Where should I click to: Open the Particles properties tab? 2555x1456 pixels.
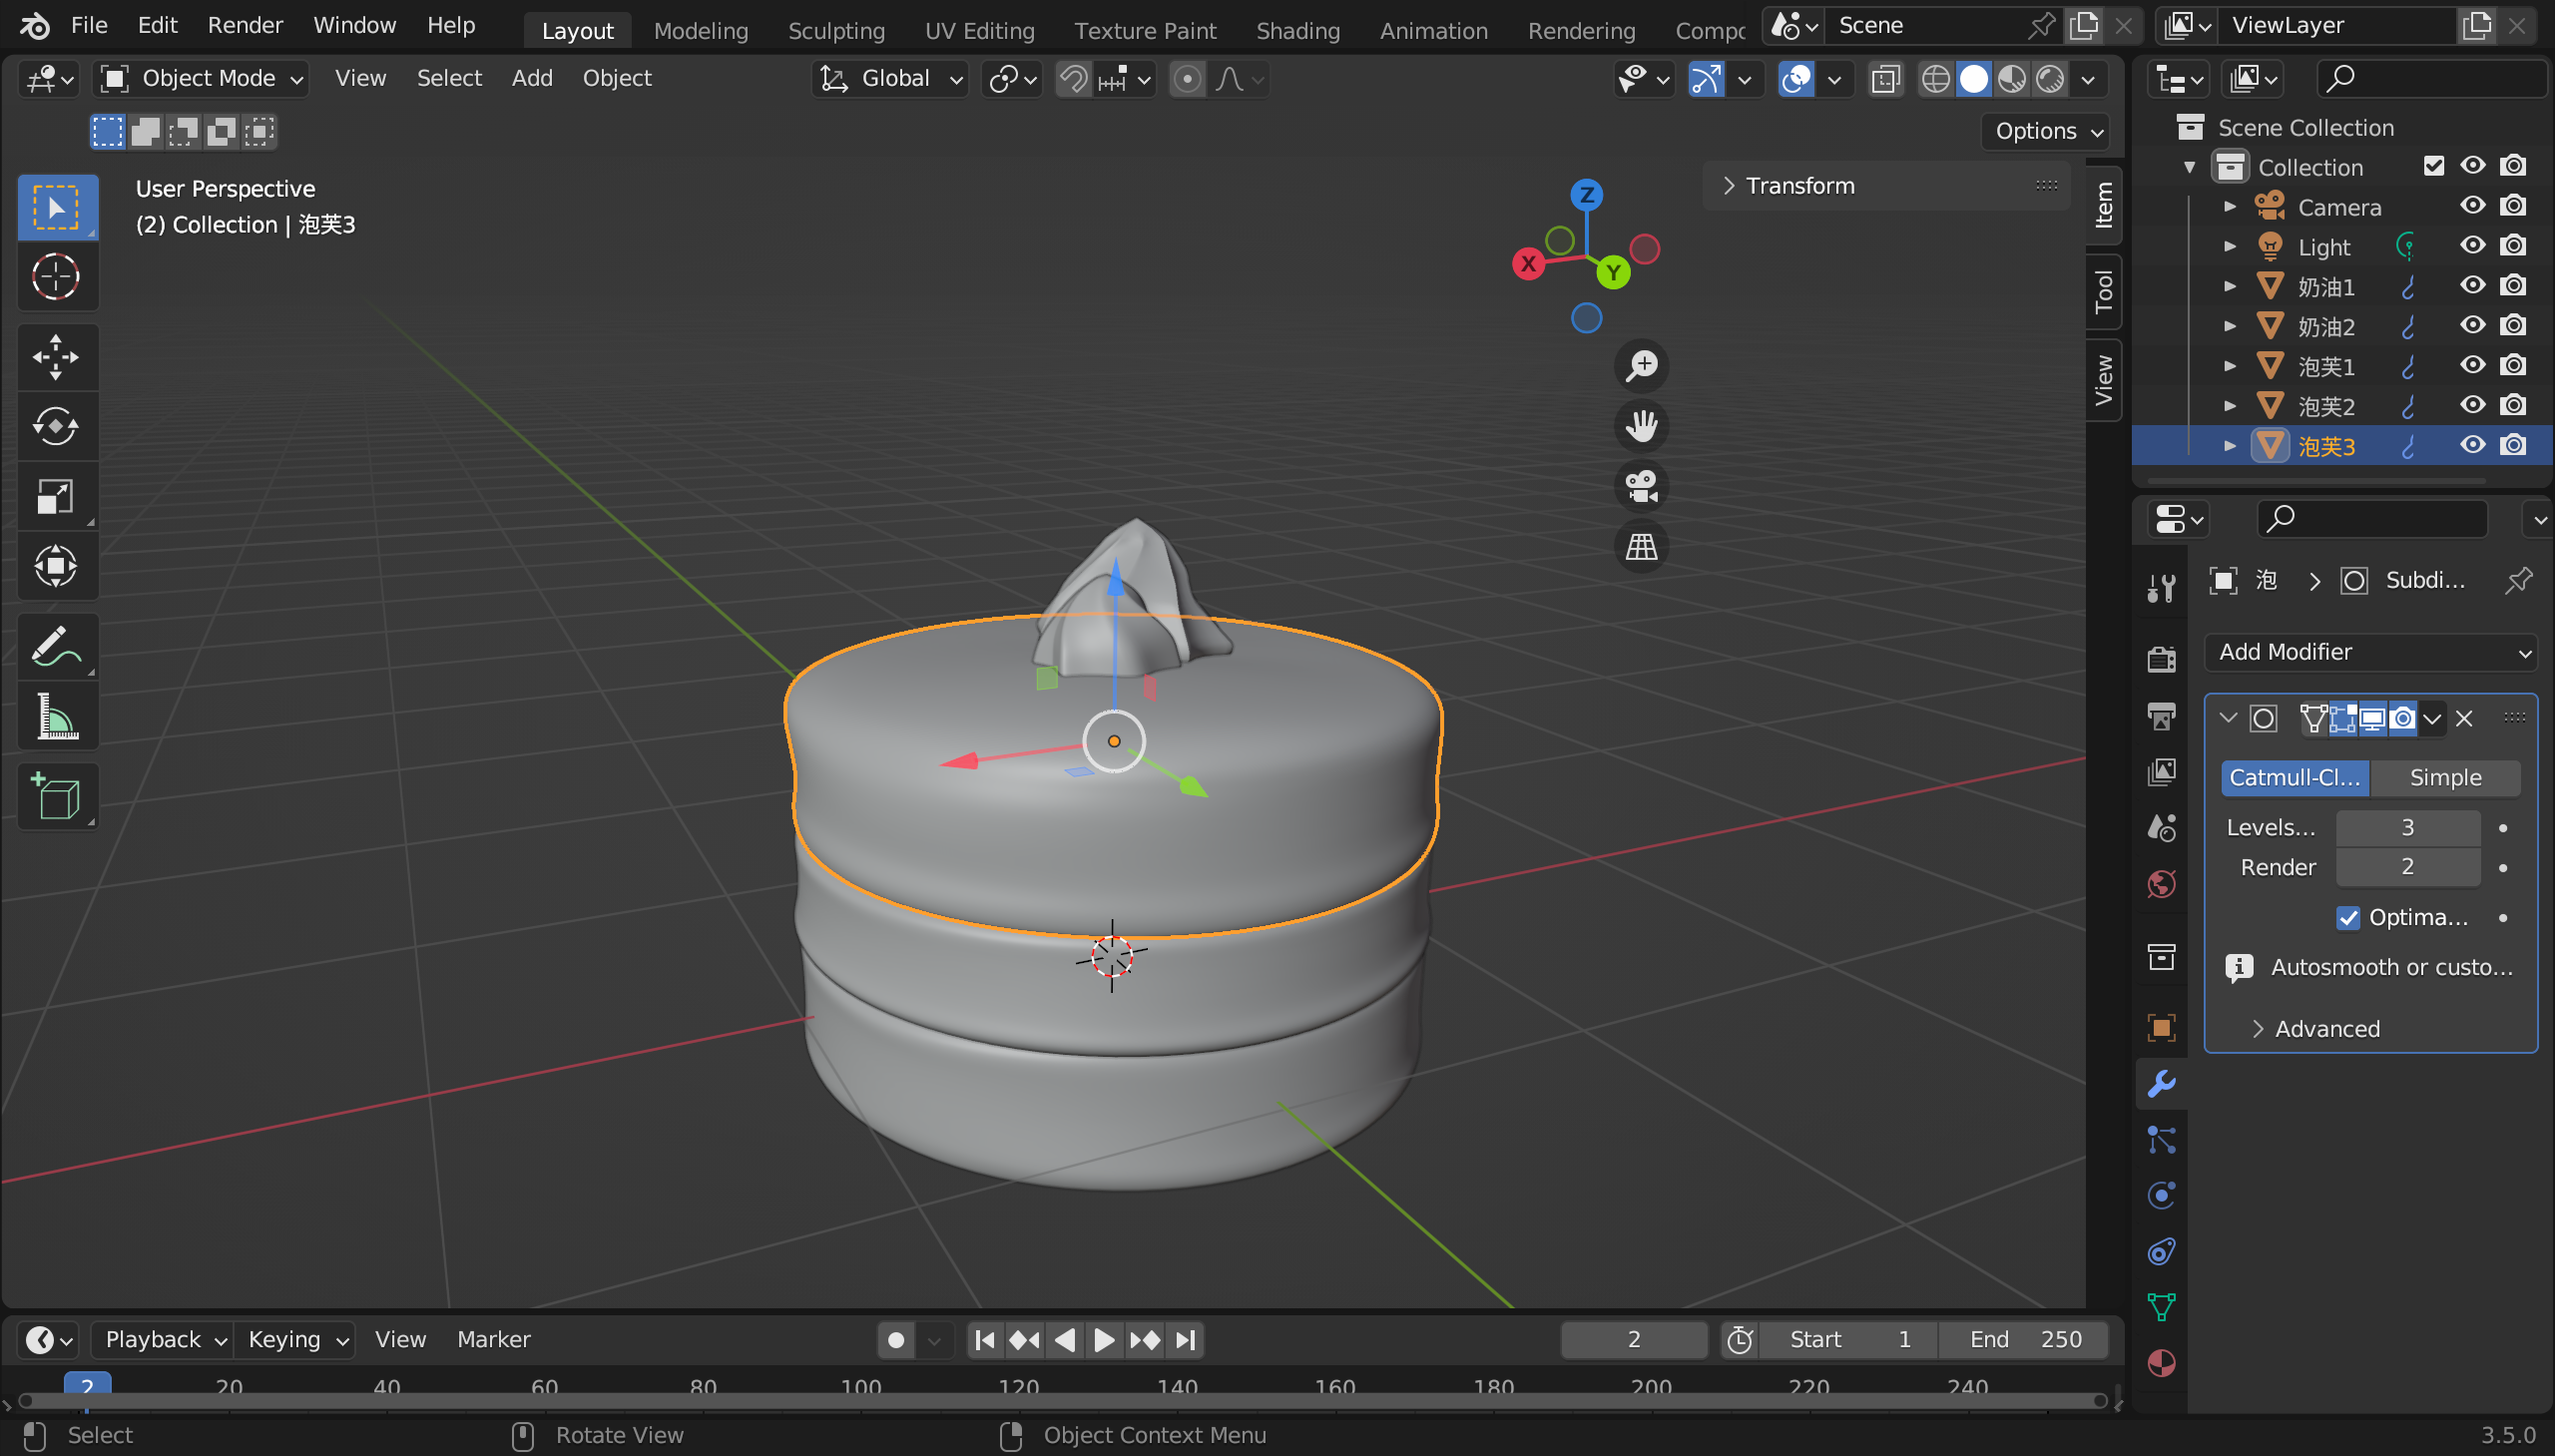pos(2161,1140)
